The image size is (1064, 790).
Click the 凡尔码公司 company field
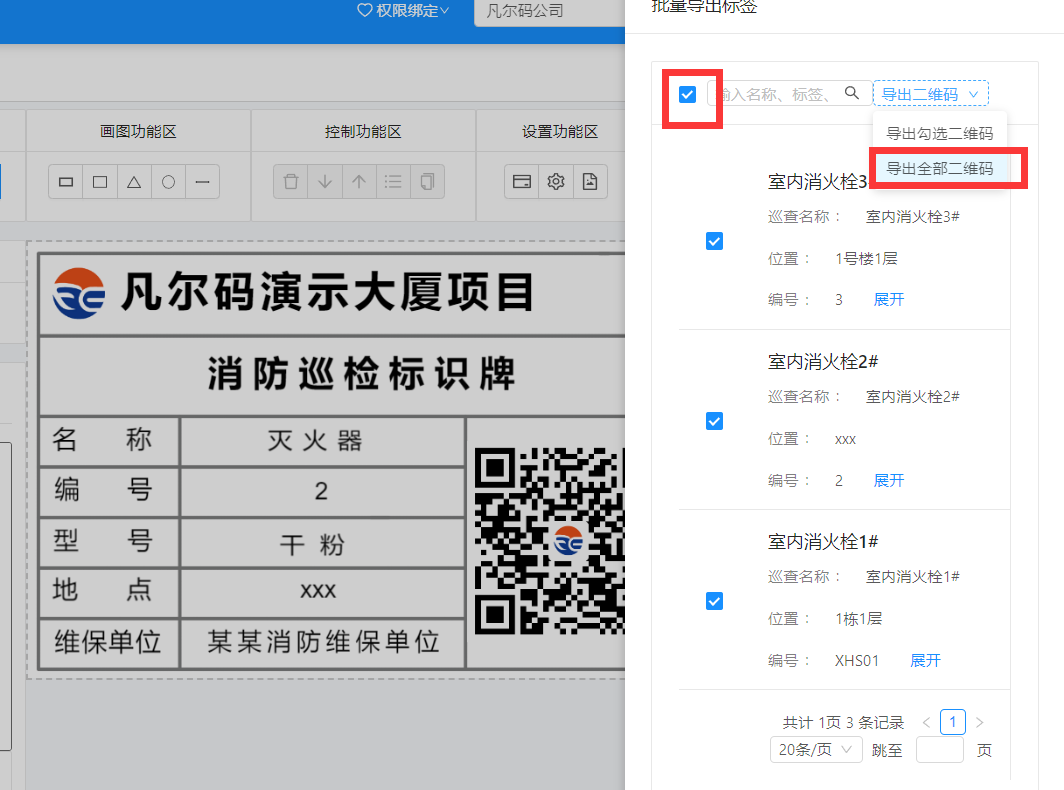pyautogui.click(x=549, y=11)
